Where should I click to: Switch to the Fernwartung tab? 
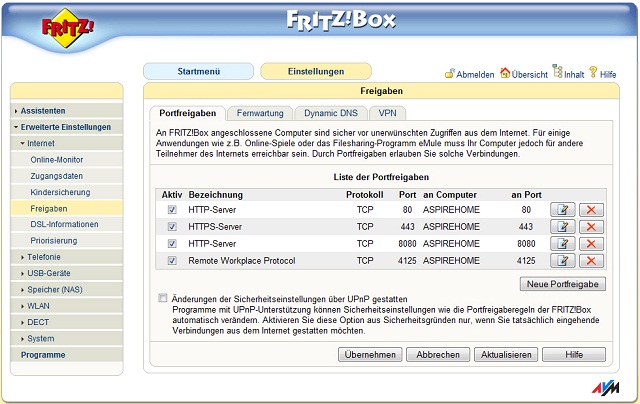click(260, 114)
